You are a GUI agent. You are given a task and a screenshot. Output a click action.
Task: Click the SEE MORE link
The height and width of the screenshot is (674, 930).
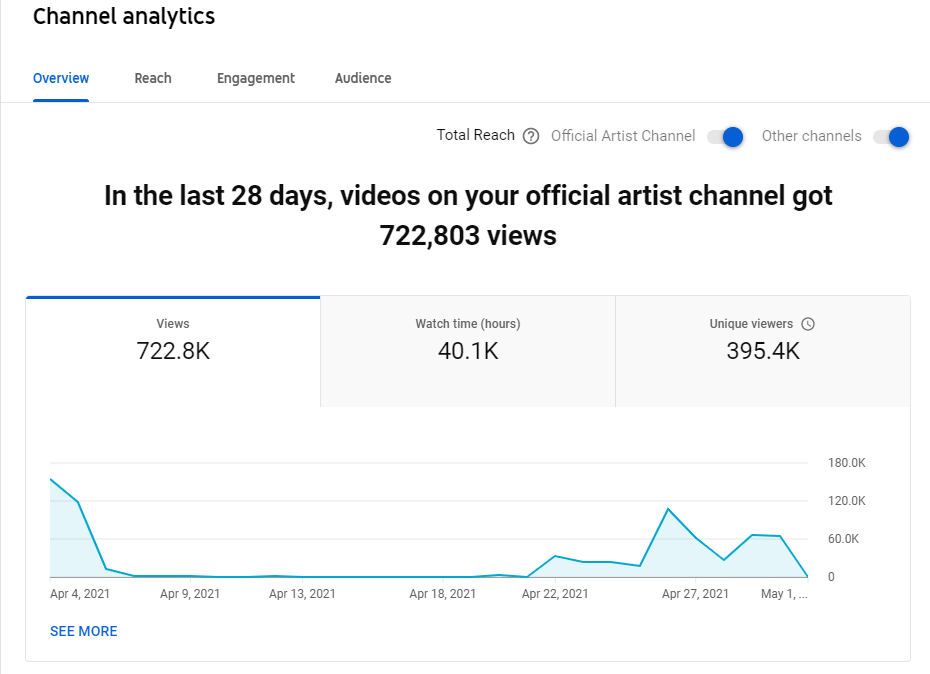pyautogui.click(x=84, y=631)
